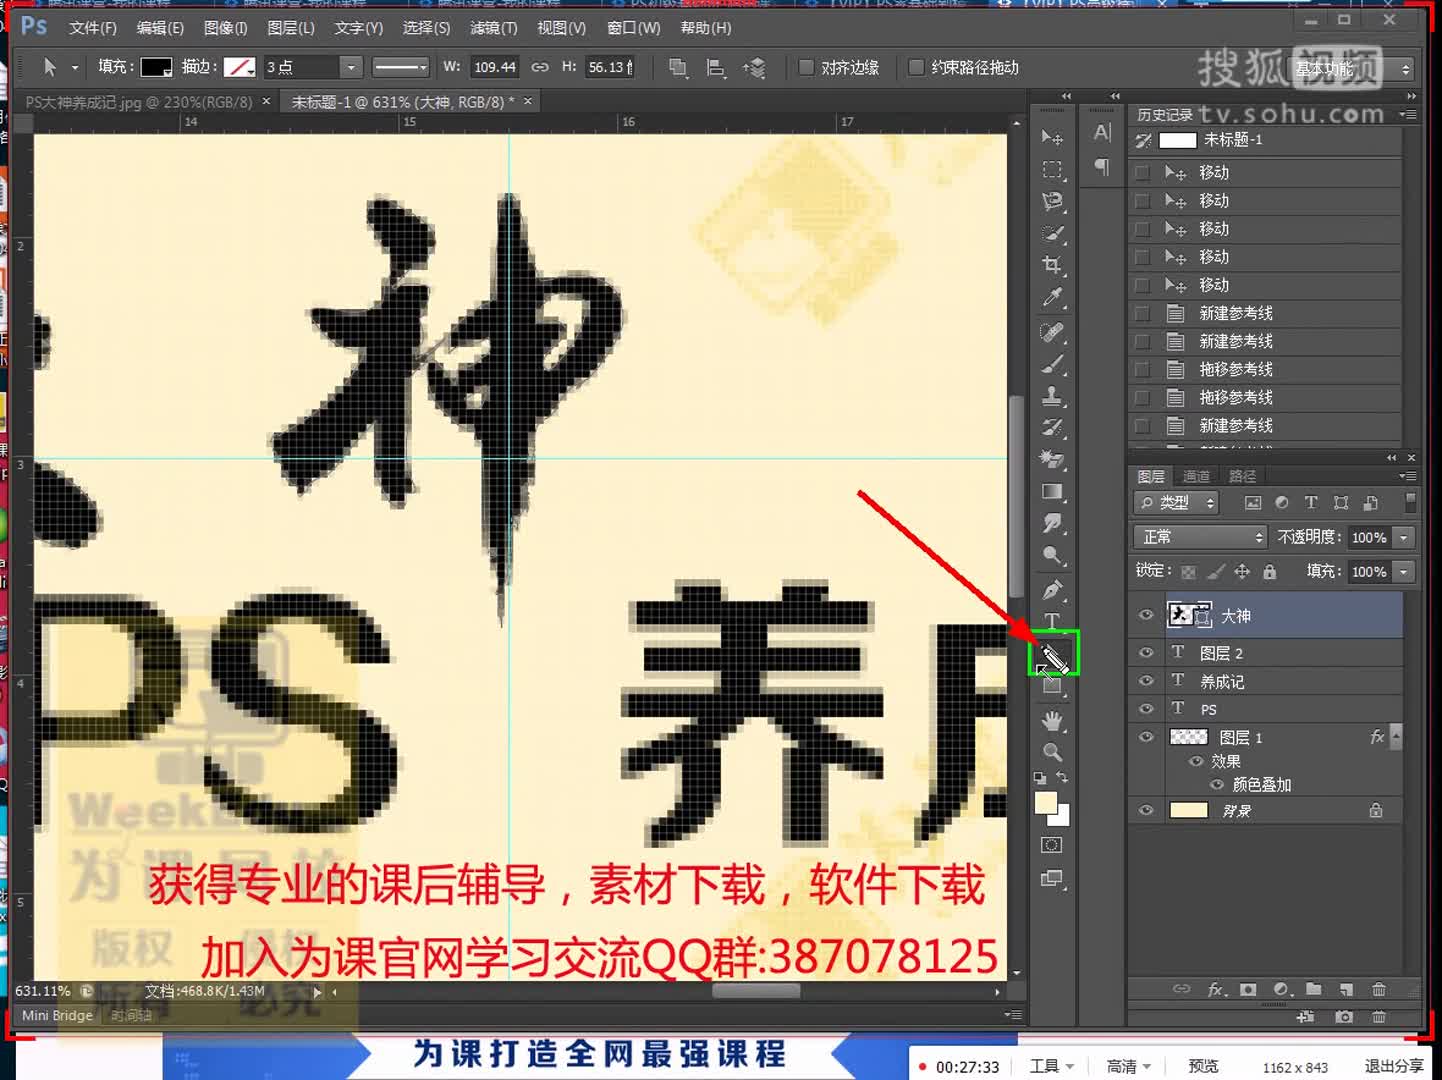This screenshot has width=1442, height=1080.
Task: Select the Quick Selection tool
Action: (1052, 233)
